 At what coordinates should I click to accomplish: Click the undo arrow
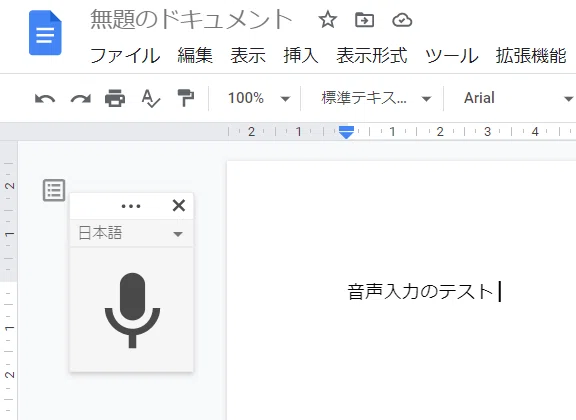click(x=45, y=98)
